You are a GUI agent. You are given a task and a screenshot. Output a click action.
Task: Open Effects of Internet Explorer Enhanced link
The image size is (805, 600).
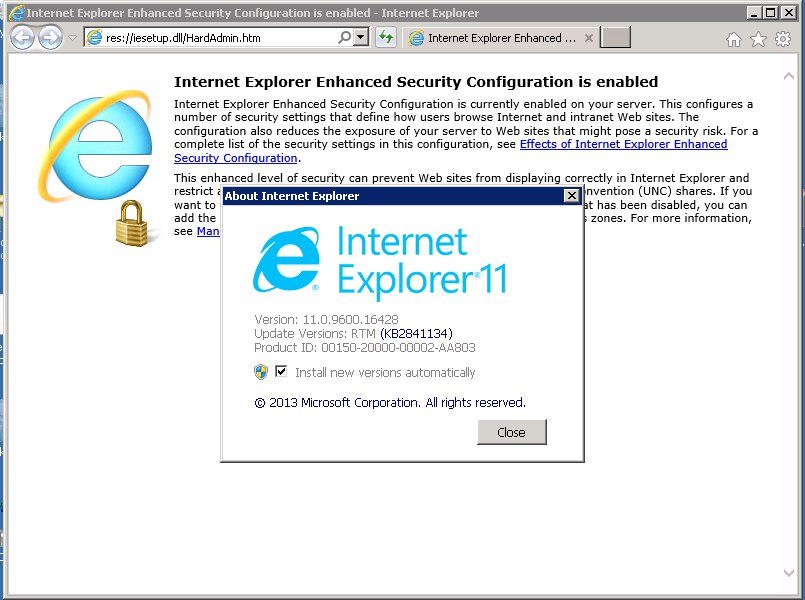tap(451, 151)
